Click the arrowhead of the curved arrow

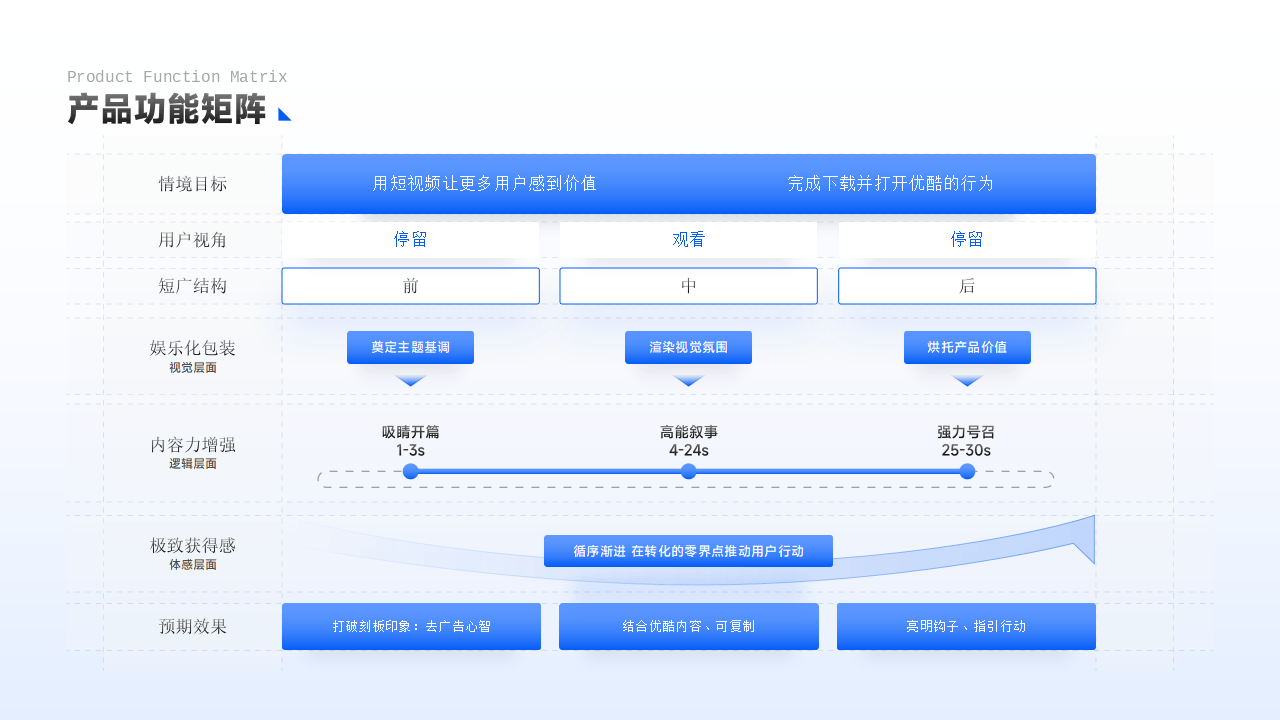1084,540
